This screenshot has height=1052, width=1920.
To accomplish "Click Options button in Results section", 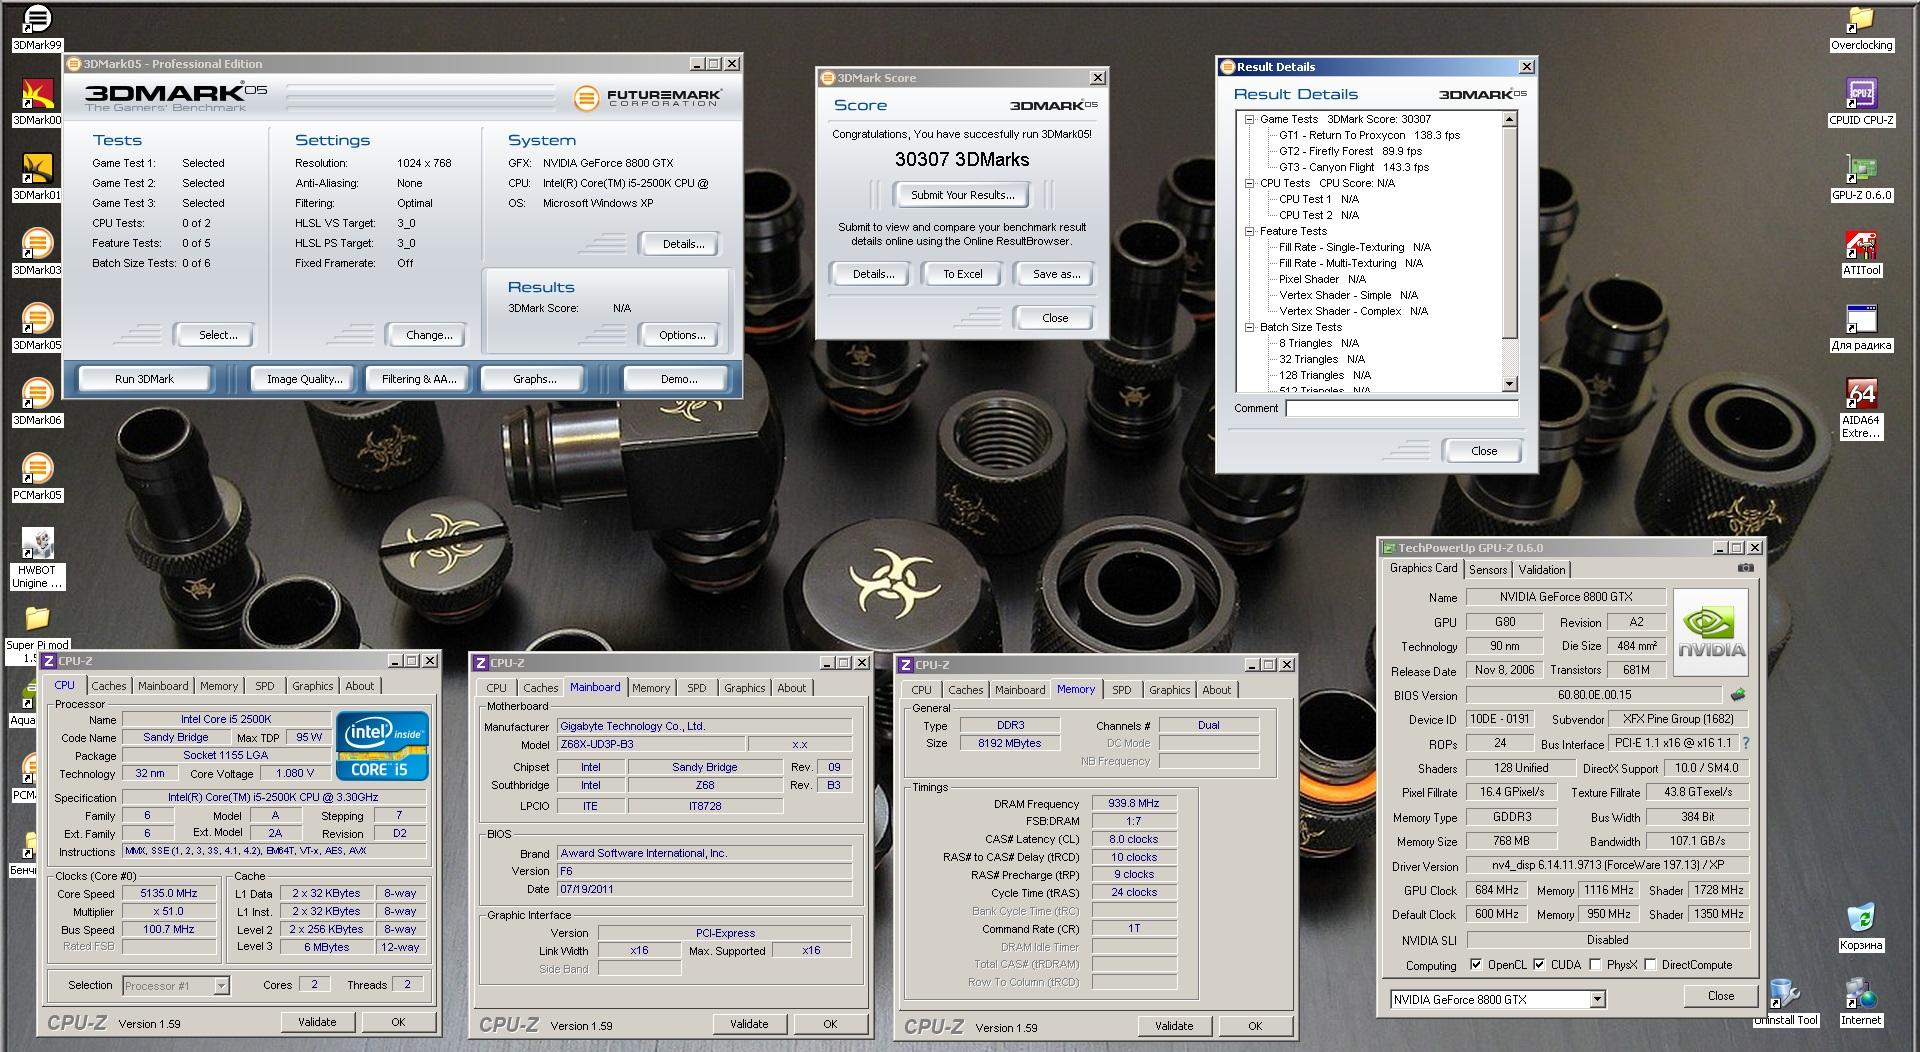I will [681, 335].
